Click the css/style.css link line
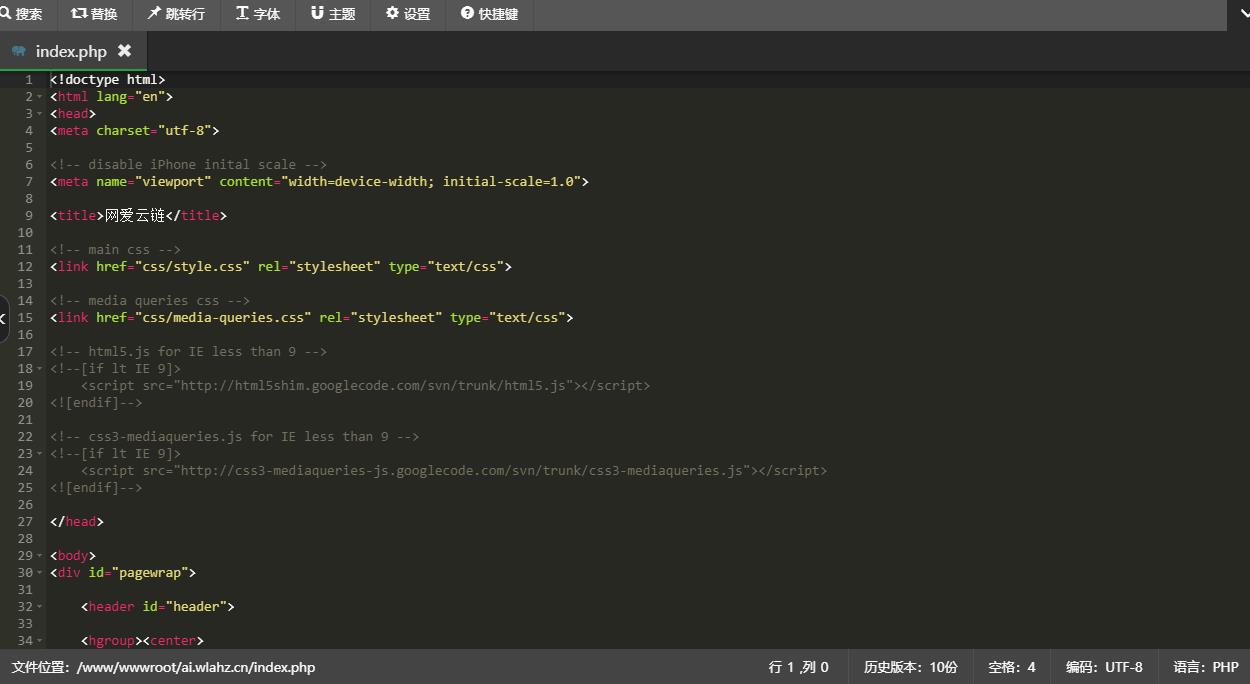1250x684 pixels. tap(281, 267)
